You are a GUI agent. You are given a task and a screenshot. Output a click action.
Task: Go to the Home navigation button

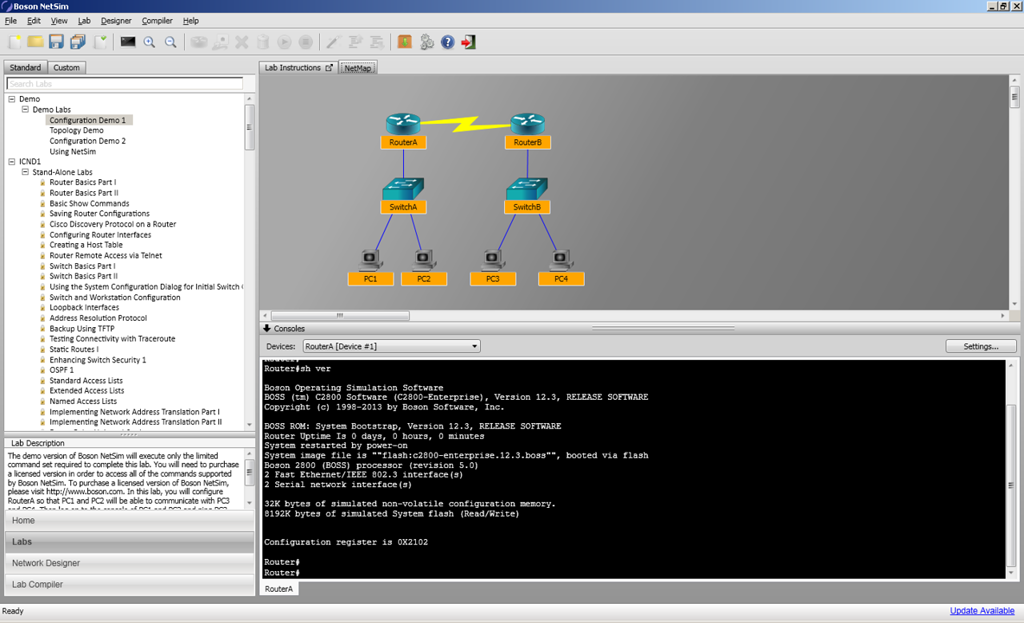point(129,520)
